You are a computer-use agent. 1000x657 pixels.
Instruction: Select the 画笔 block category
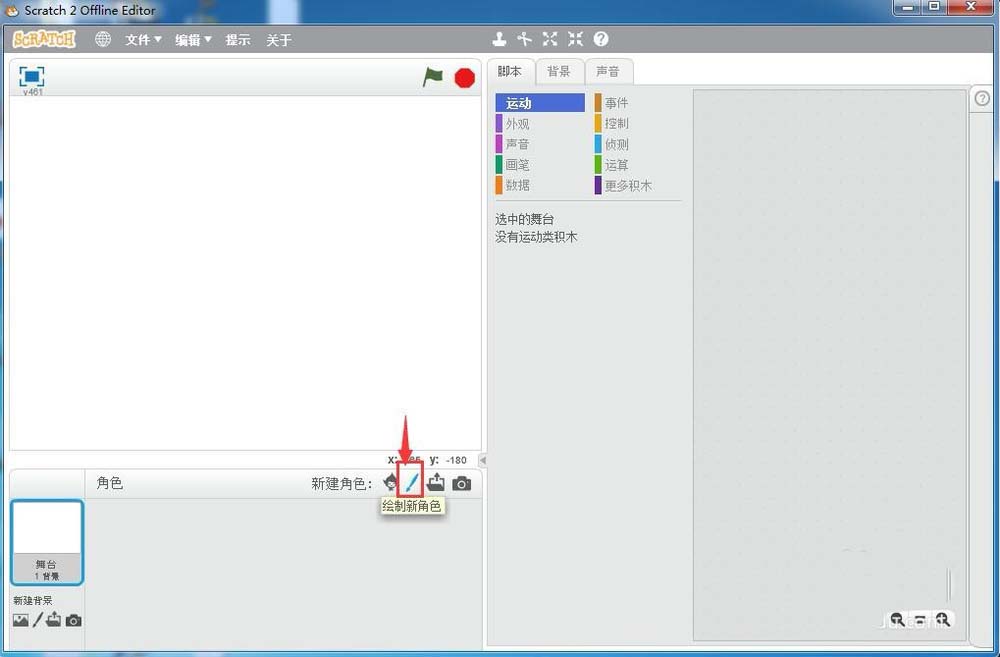(x=518, y=164)
